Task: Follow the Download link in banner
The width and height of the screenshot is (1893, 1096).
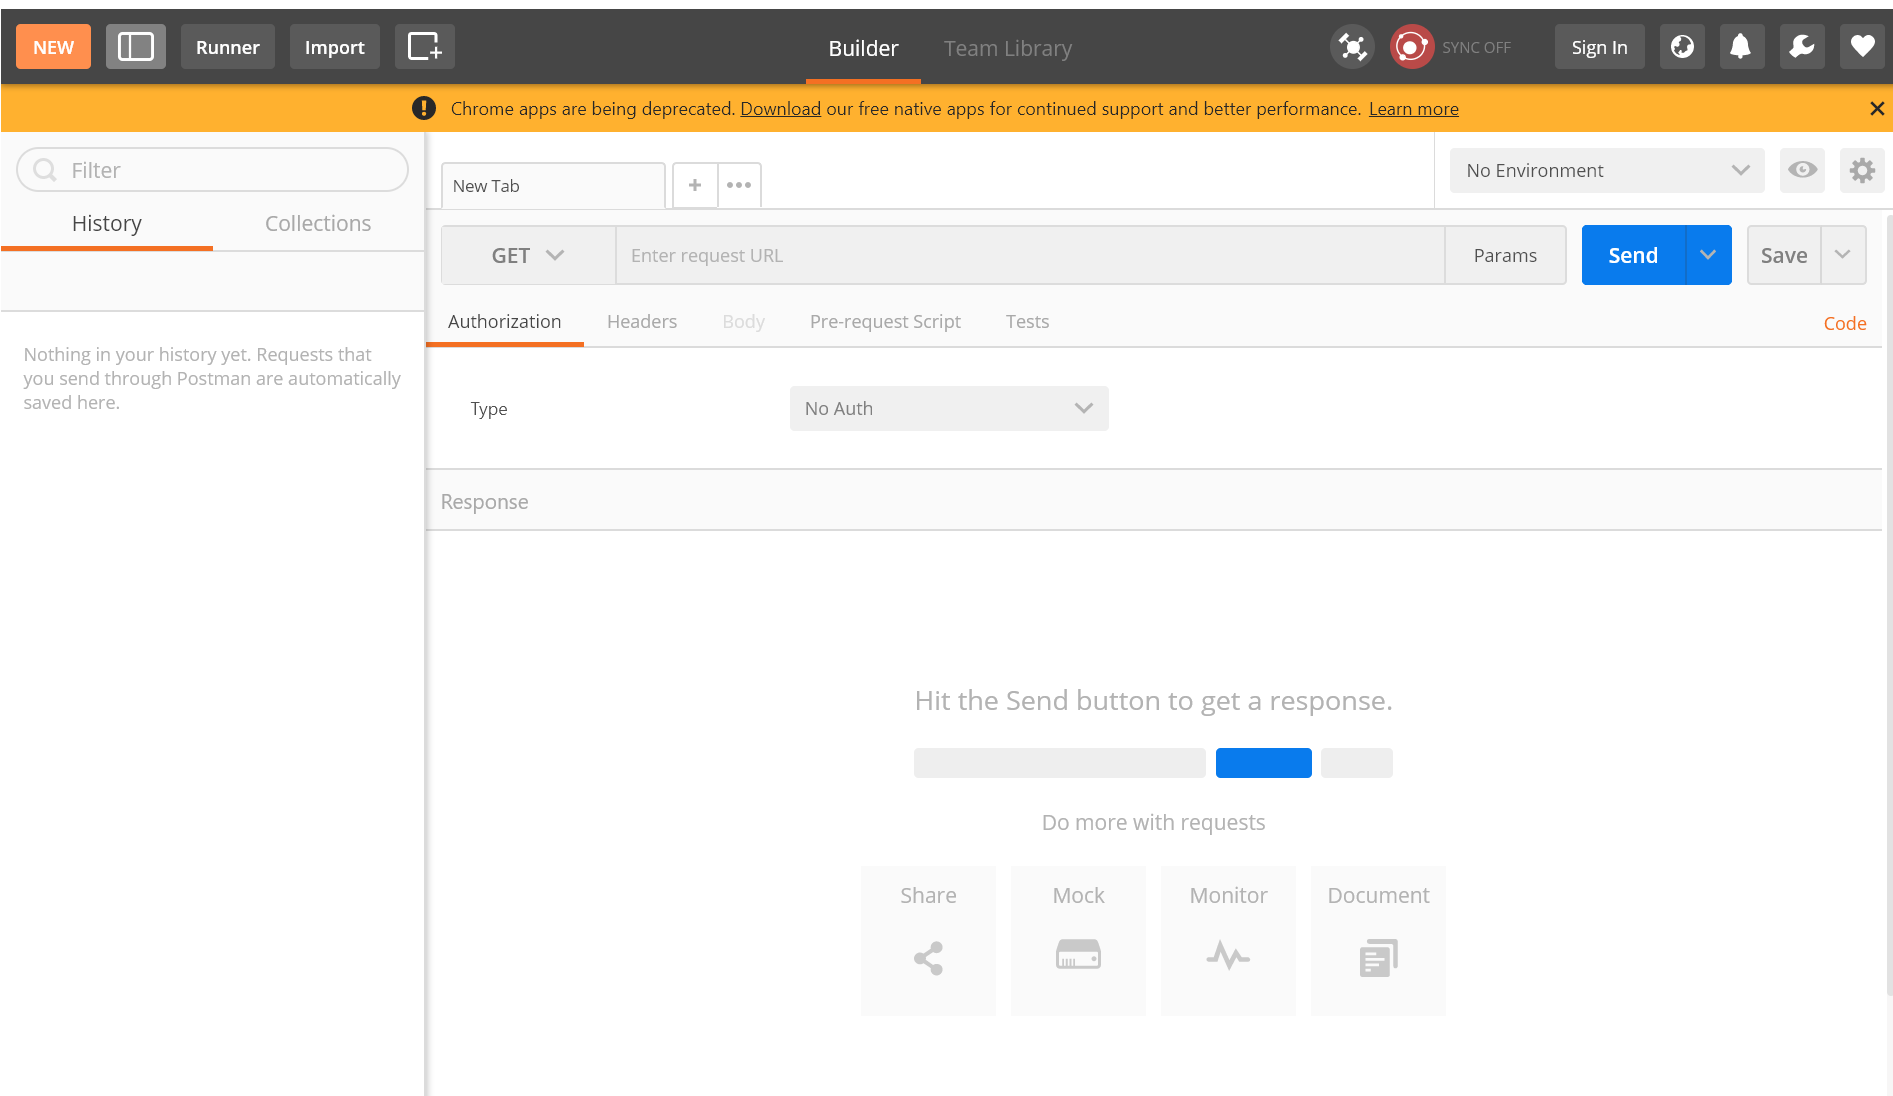Action: [780, 108]
